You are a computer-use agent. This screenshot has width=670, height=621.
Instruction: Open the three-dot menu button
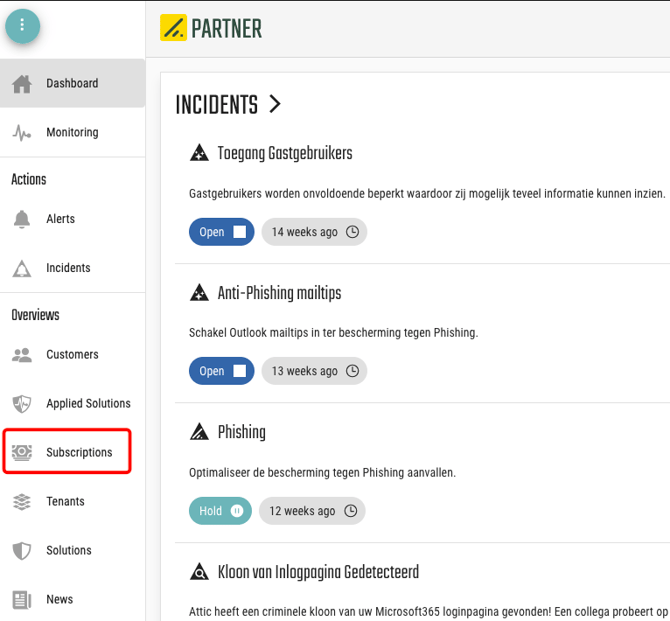coord(23,25)
